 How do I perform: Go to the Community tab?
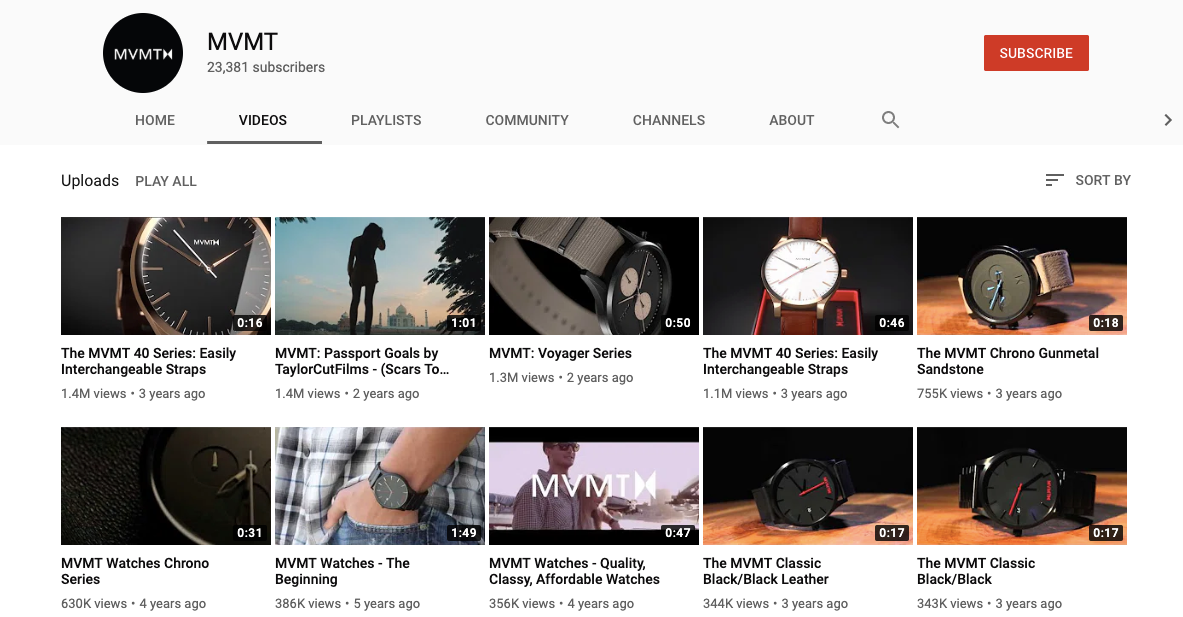pos(527,120)
